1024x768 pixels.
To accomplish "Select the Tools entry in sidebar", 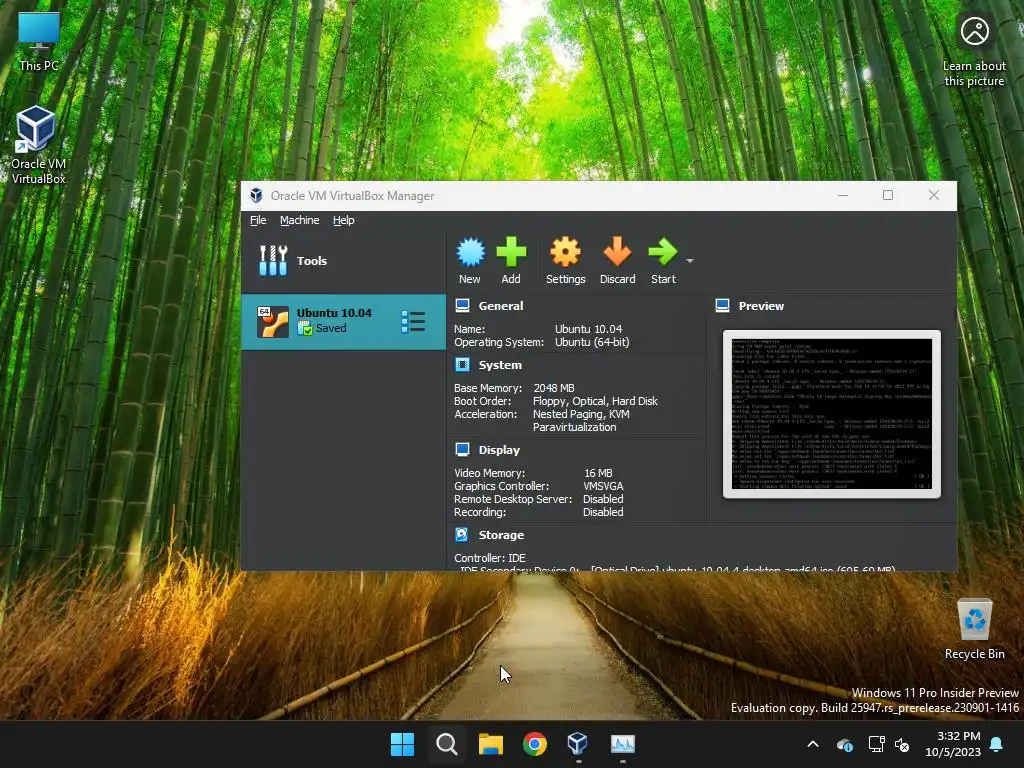I will [x=344, y=261].
